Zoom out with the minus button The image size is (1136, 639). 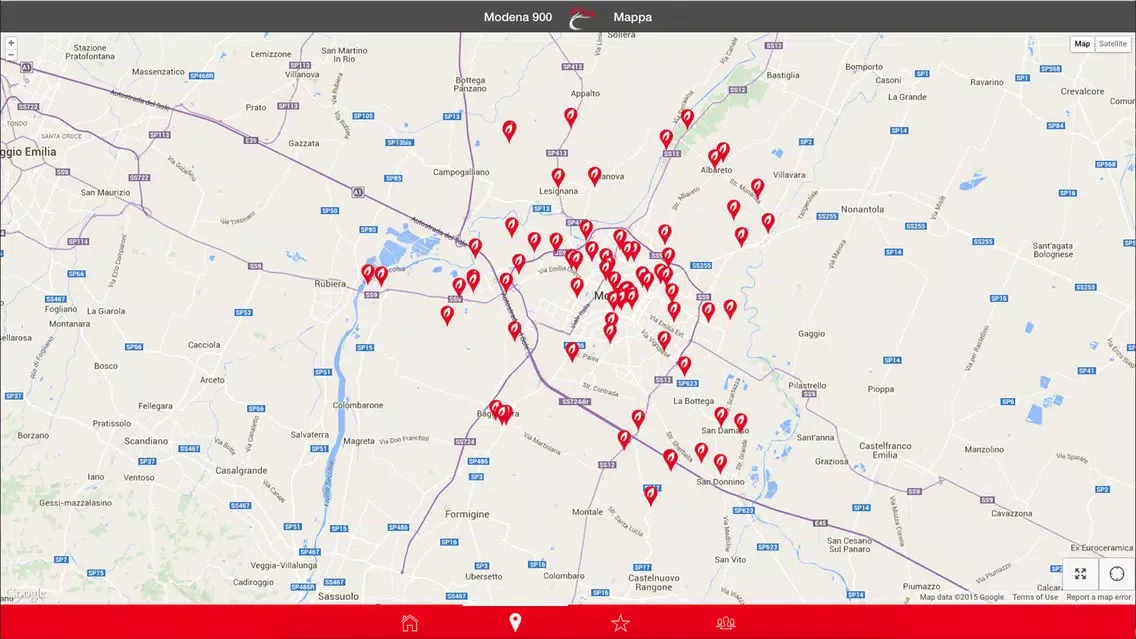pos(11,55)
